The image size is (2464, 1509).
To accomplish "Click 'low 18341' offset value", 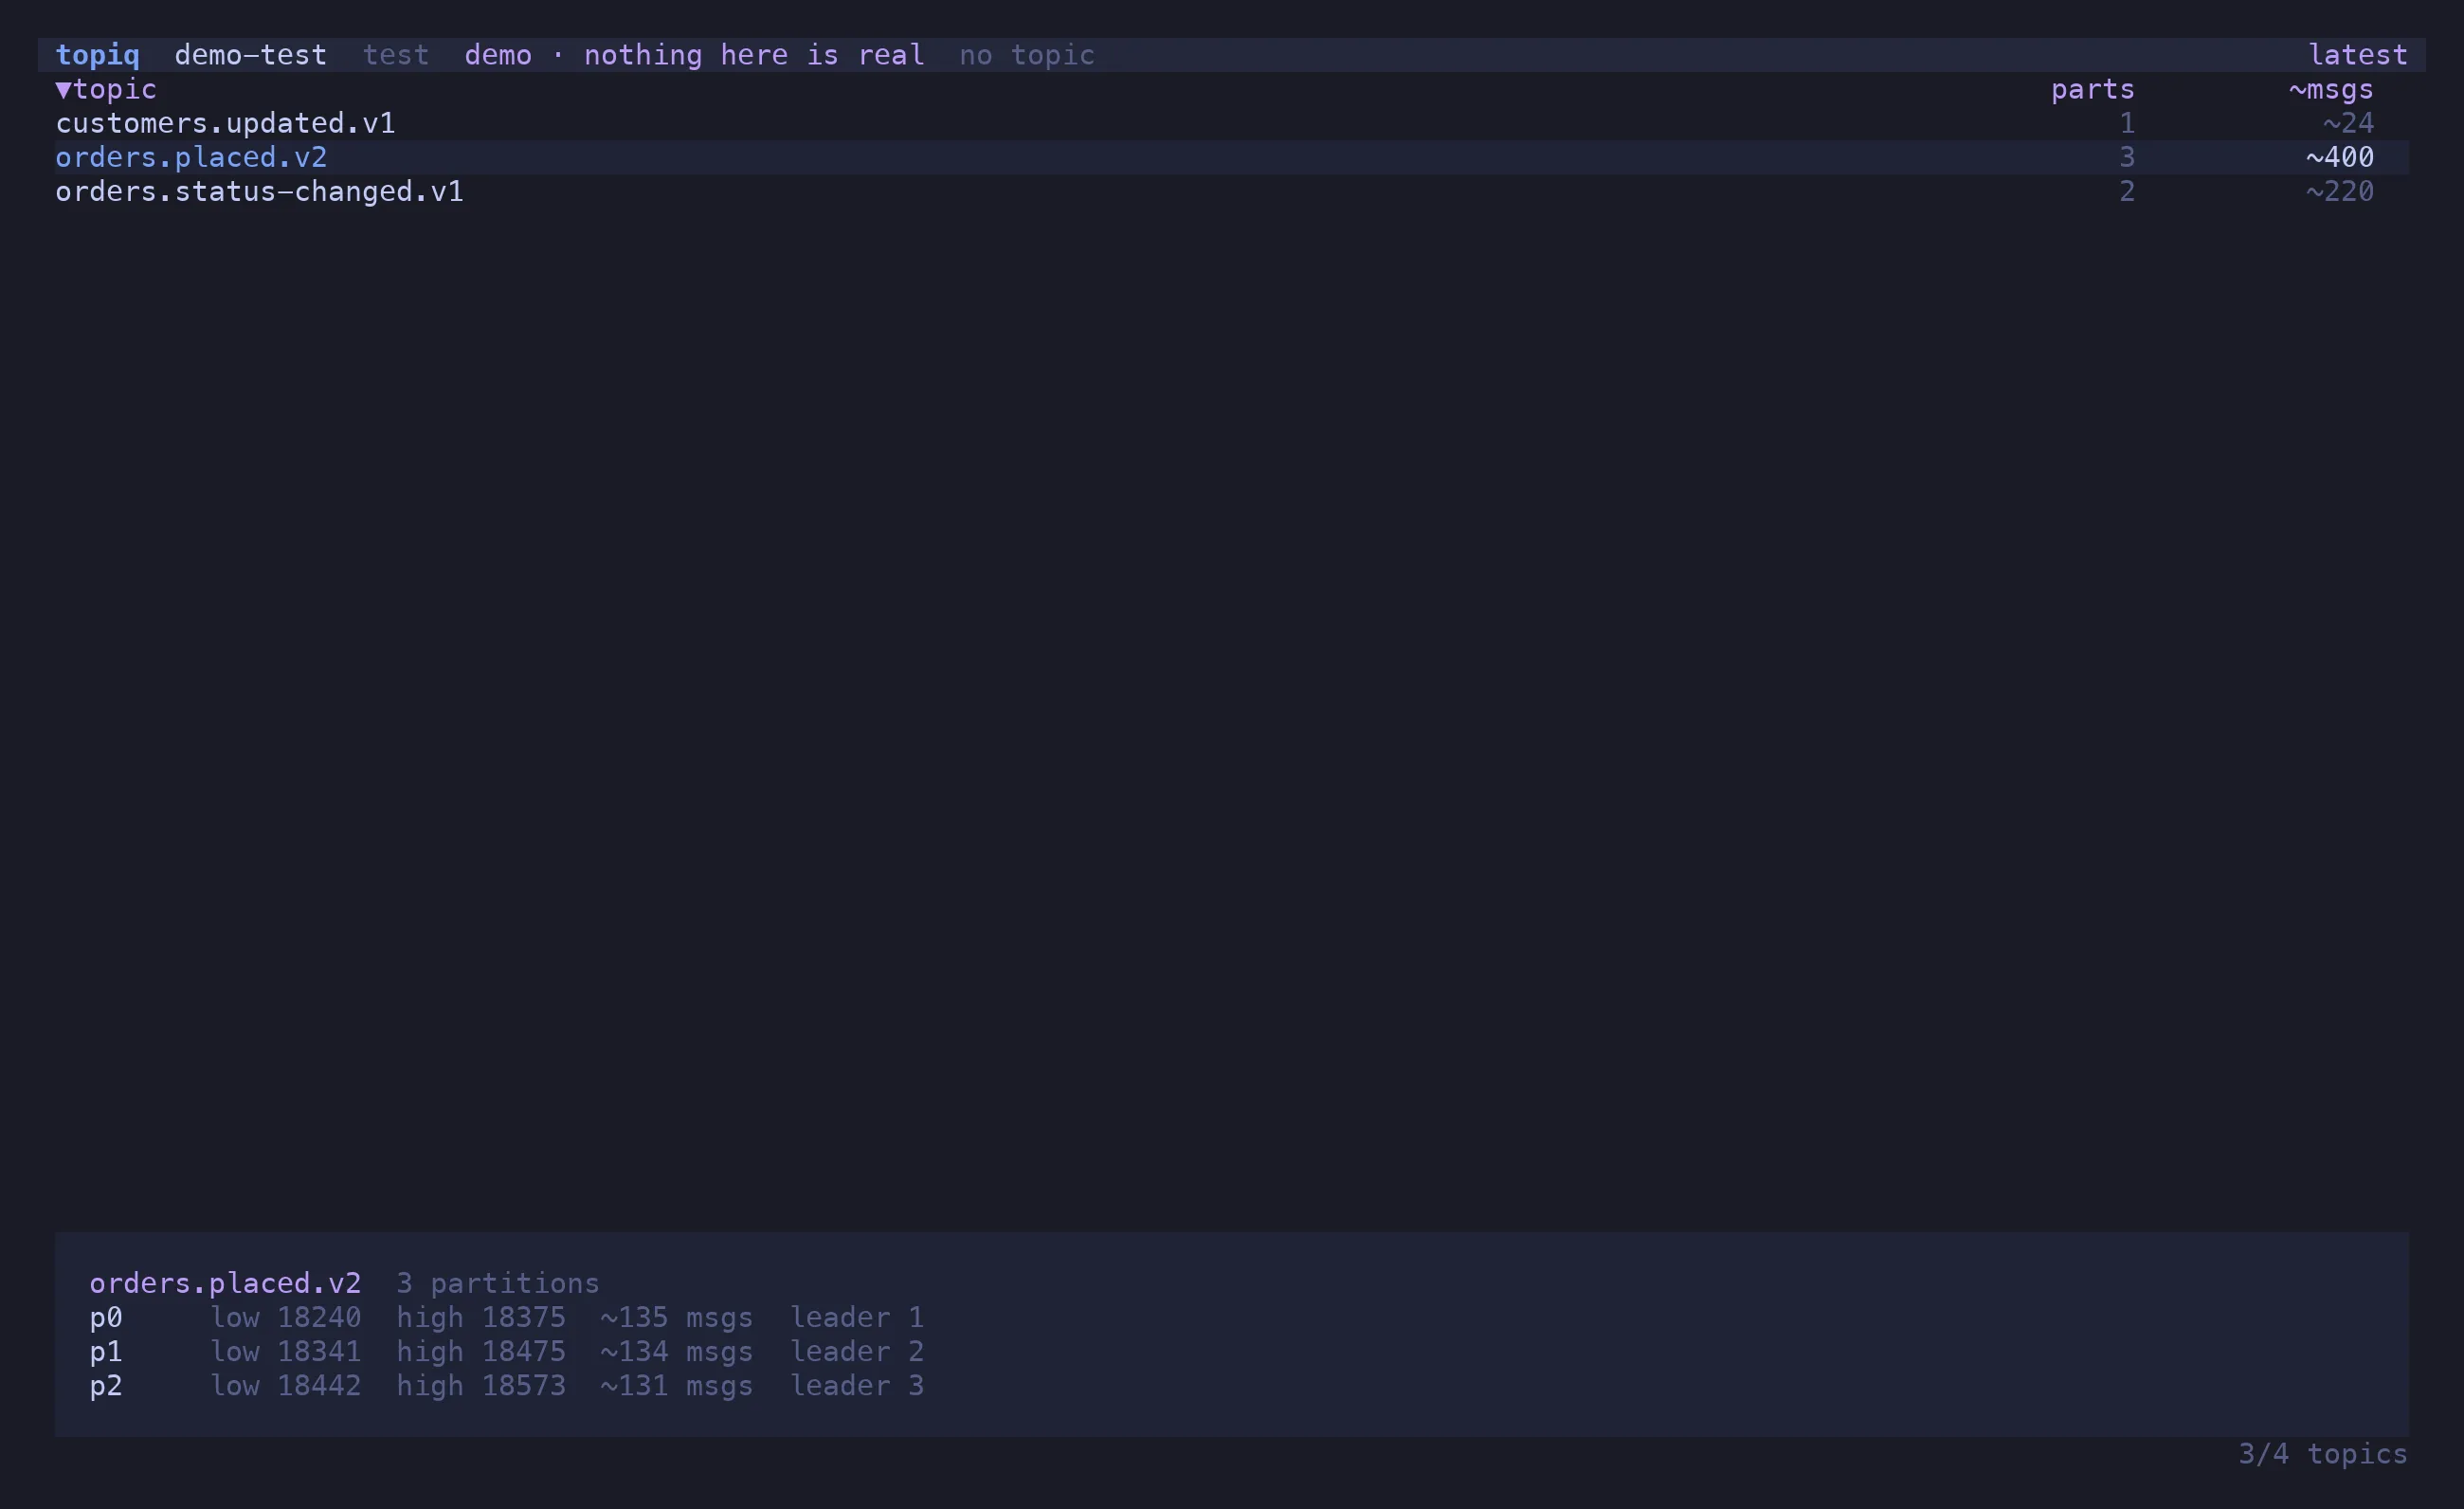I will click(285, 1351).
